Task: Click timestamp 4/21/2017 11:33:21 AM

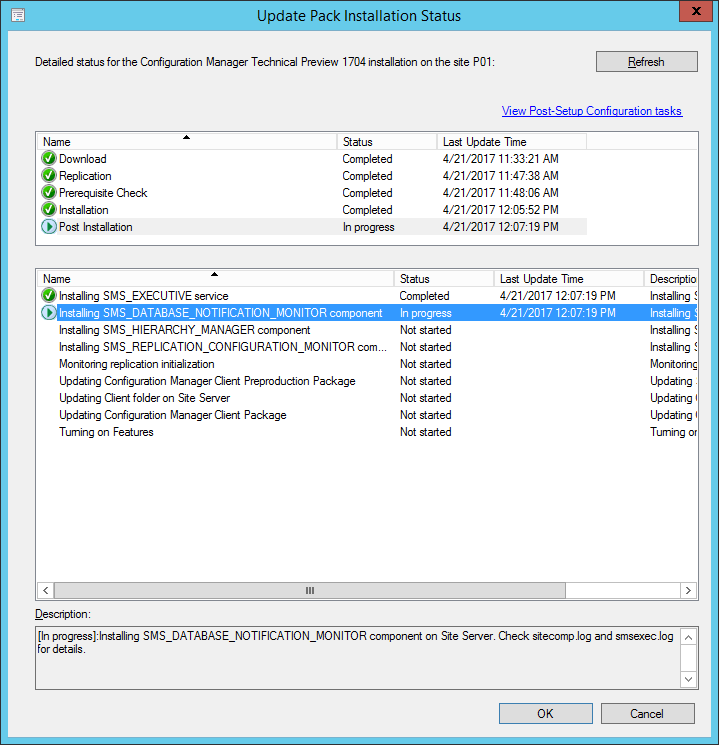Action: point(500,159)
